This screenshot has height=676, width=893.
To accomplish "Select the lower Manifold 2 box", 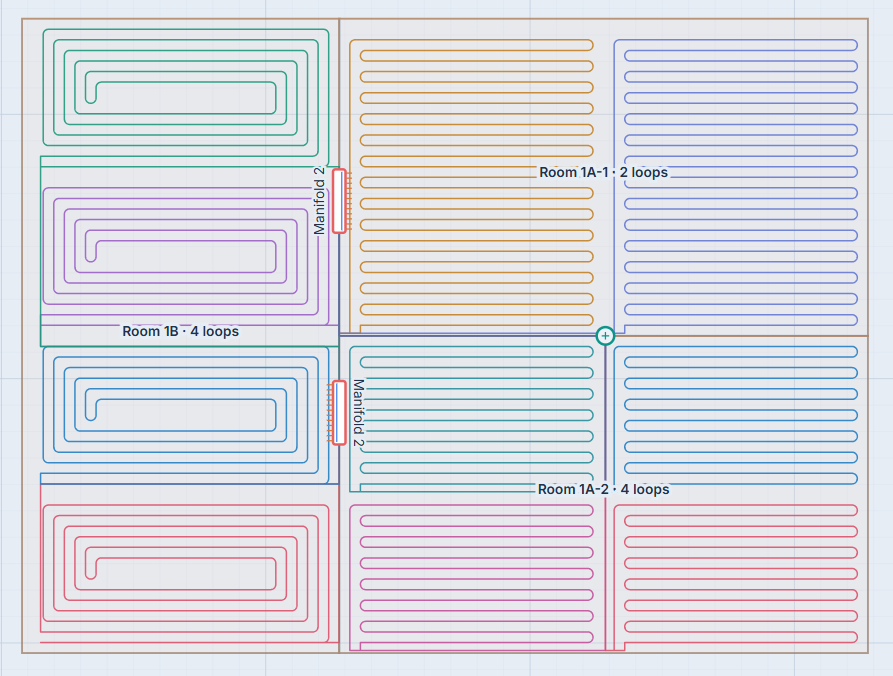I will 339,413.
